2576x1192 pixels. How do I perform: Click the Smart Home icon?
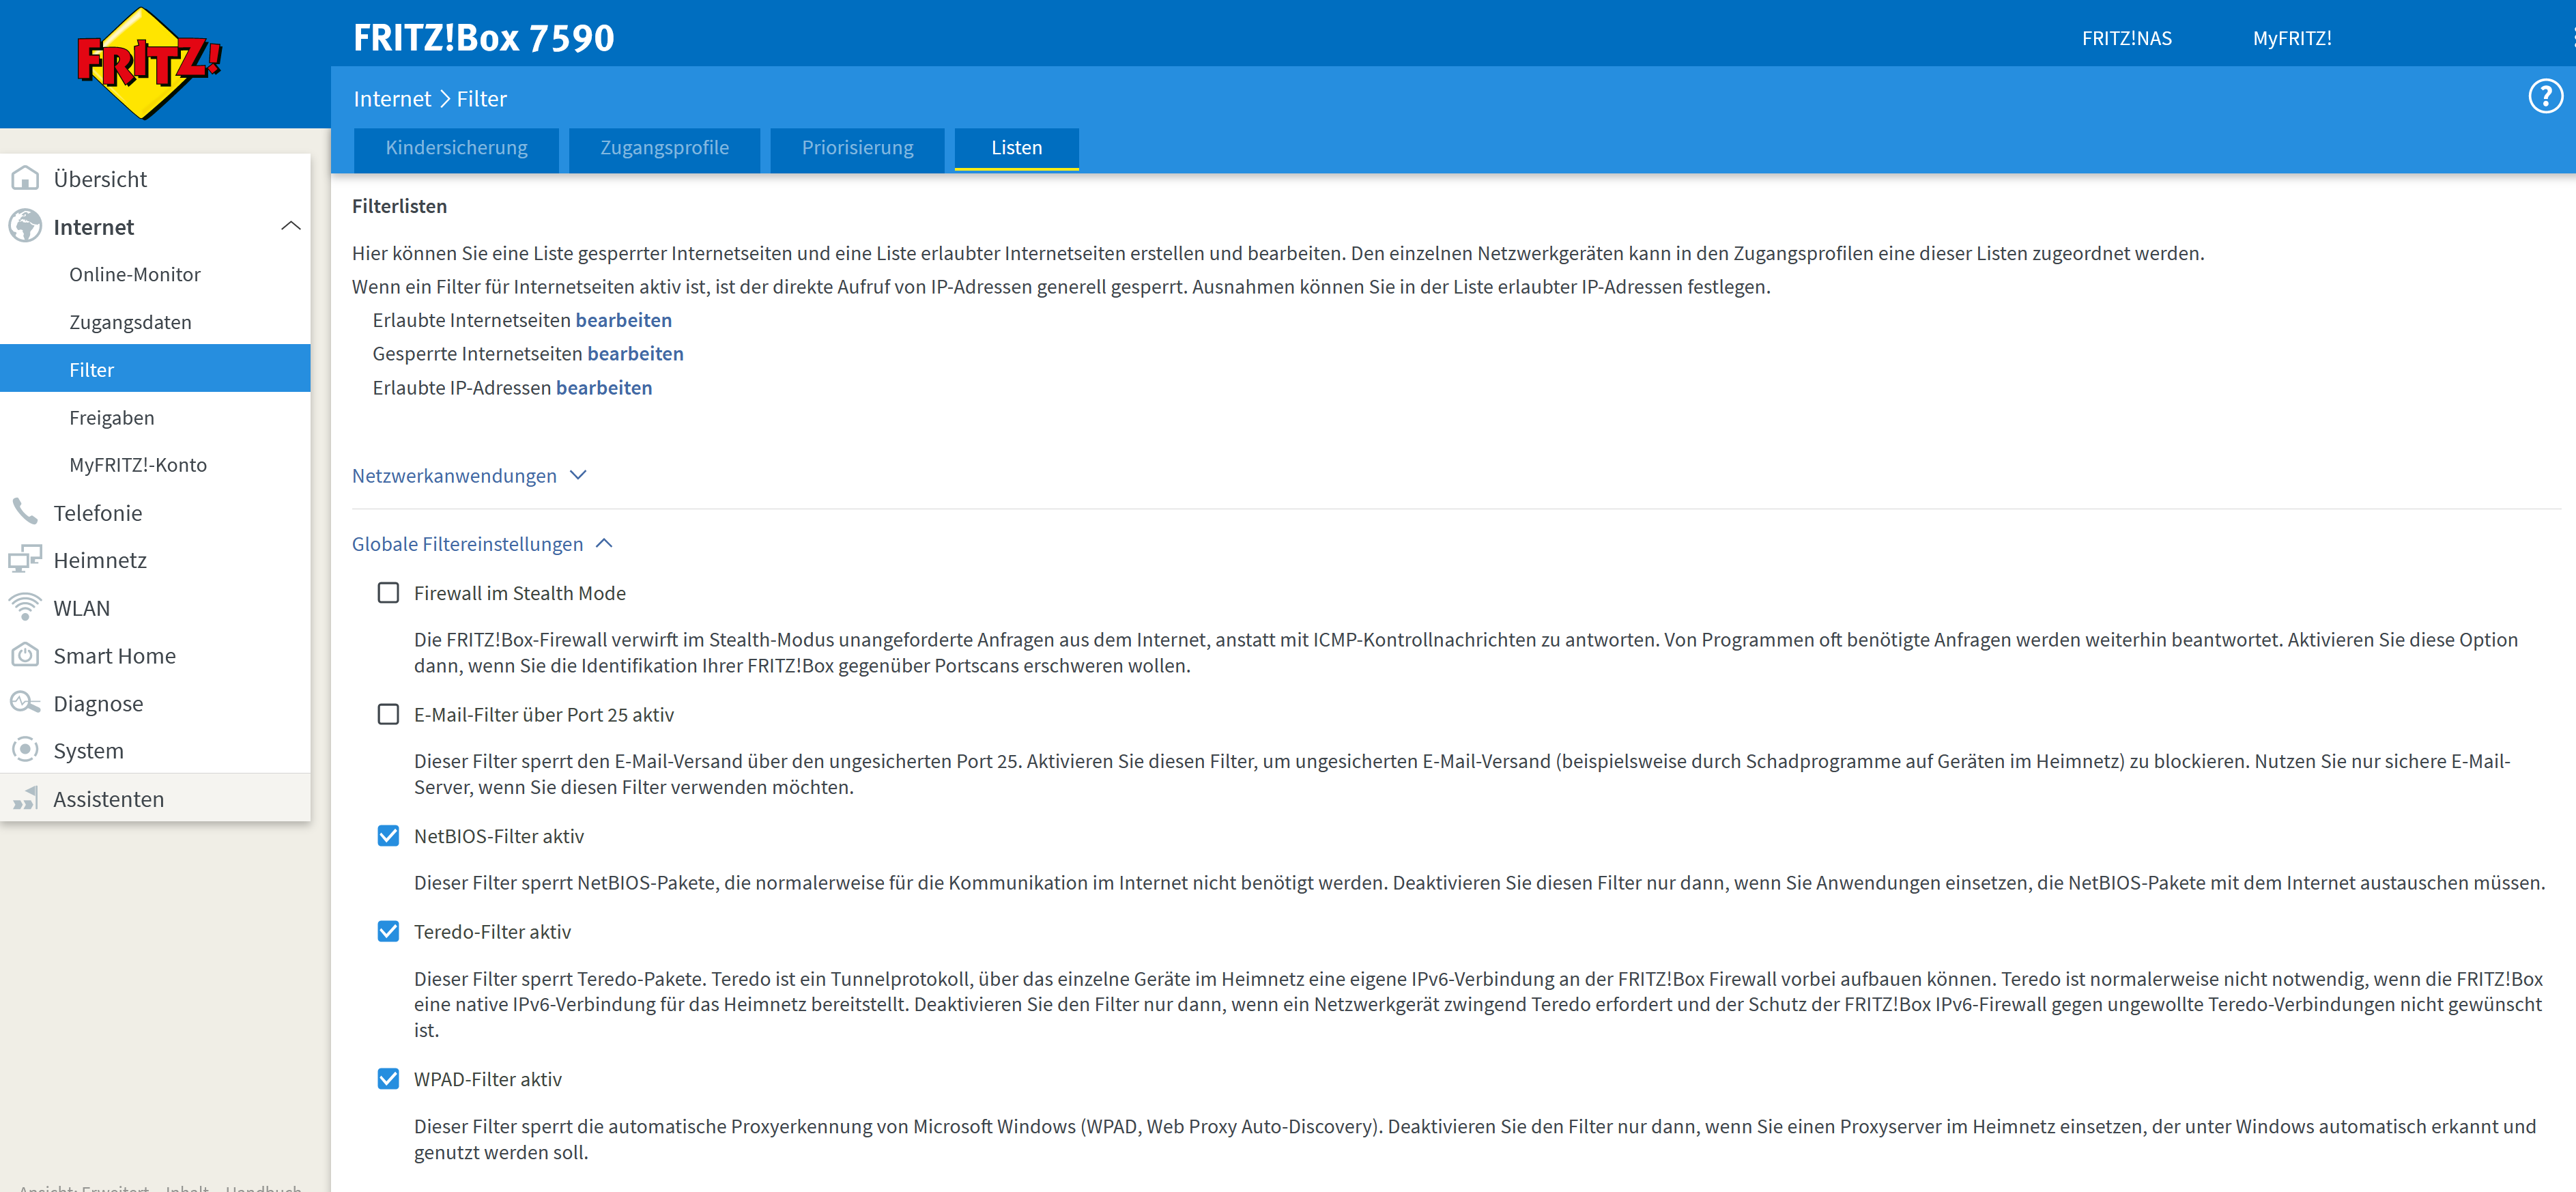coord(25,655)
